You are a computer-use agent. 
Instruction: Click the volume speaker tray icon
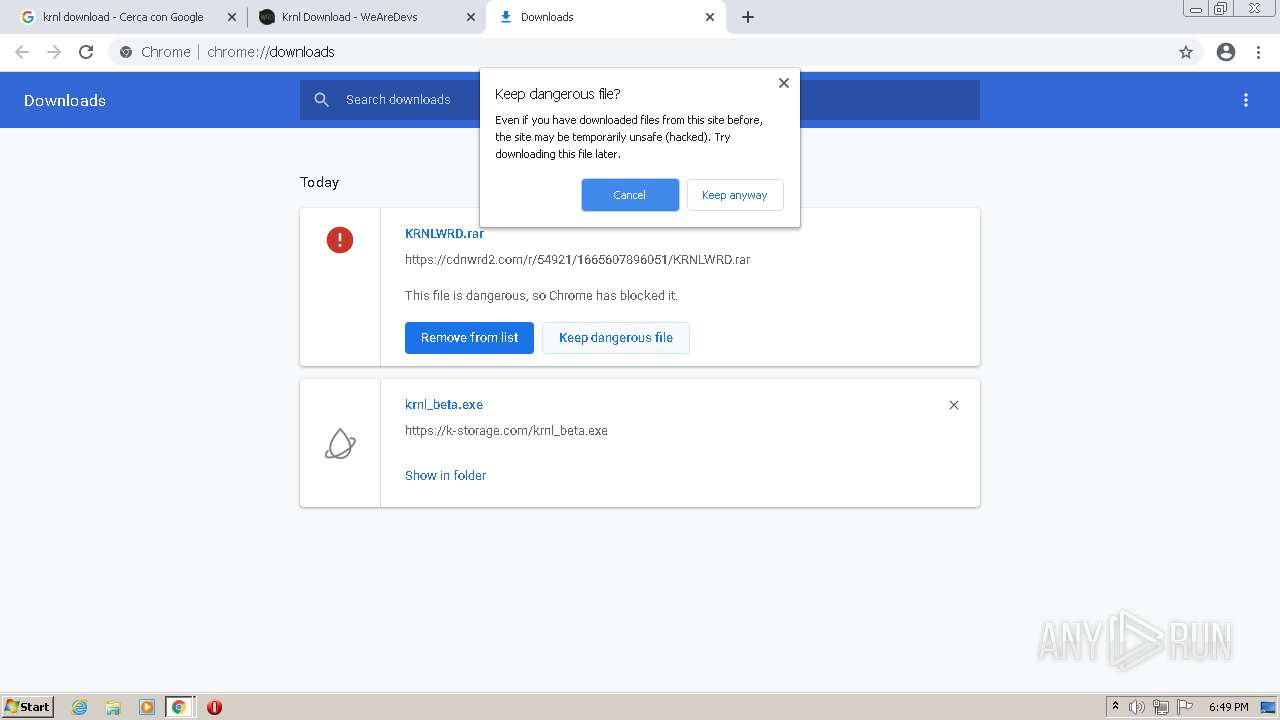[x=1137, y=707]
